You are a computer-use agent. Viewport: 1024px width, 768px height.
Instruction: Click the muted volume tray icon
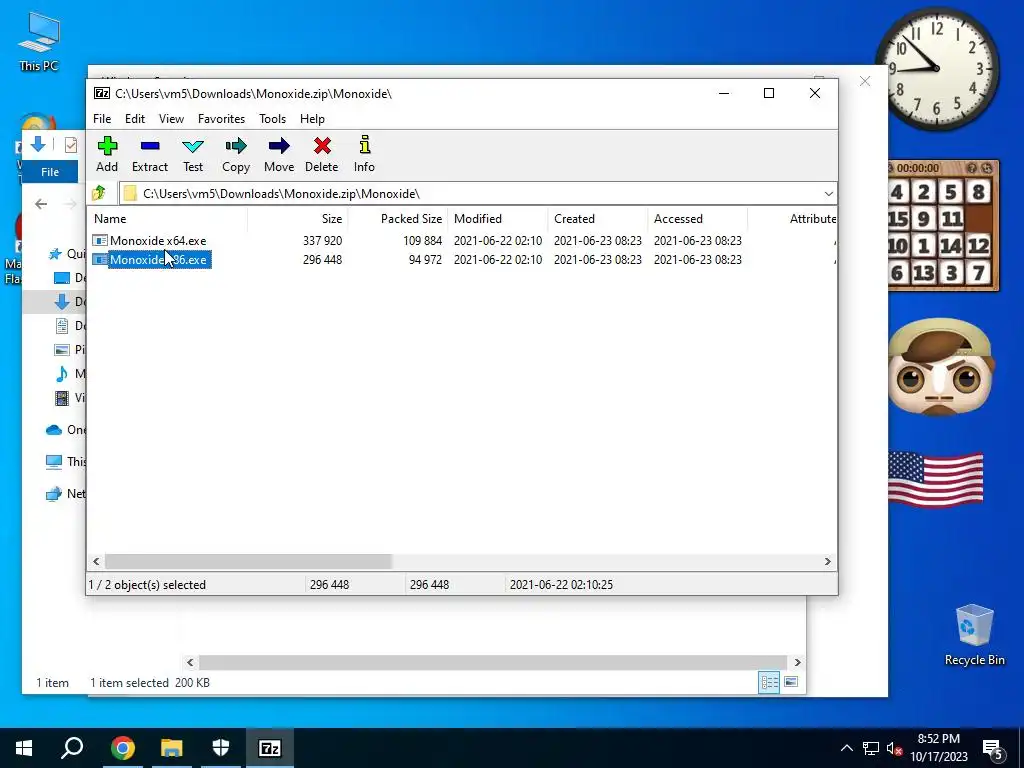coord(895,748)
